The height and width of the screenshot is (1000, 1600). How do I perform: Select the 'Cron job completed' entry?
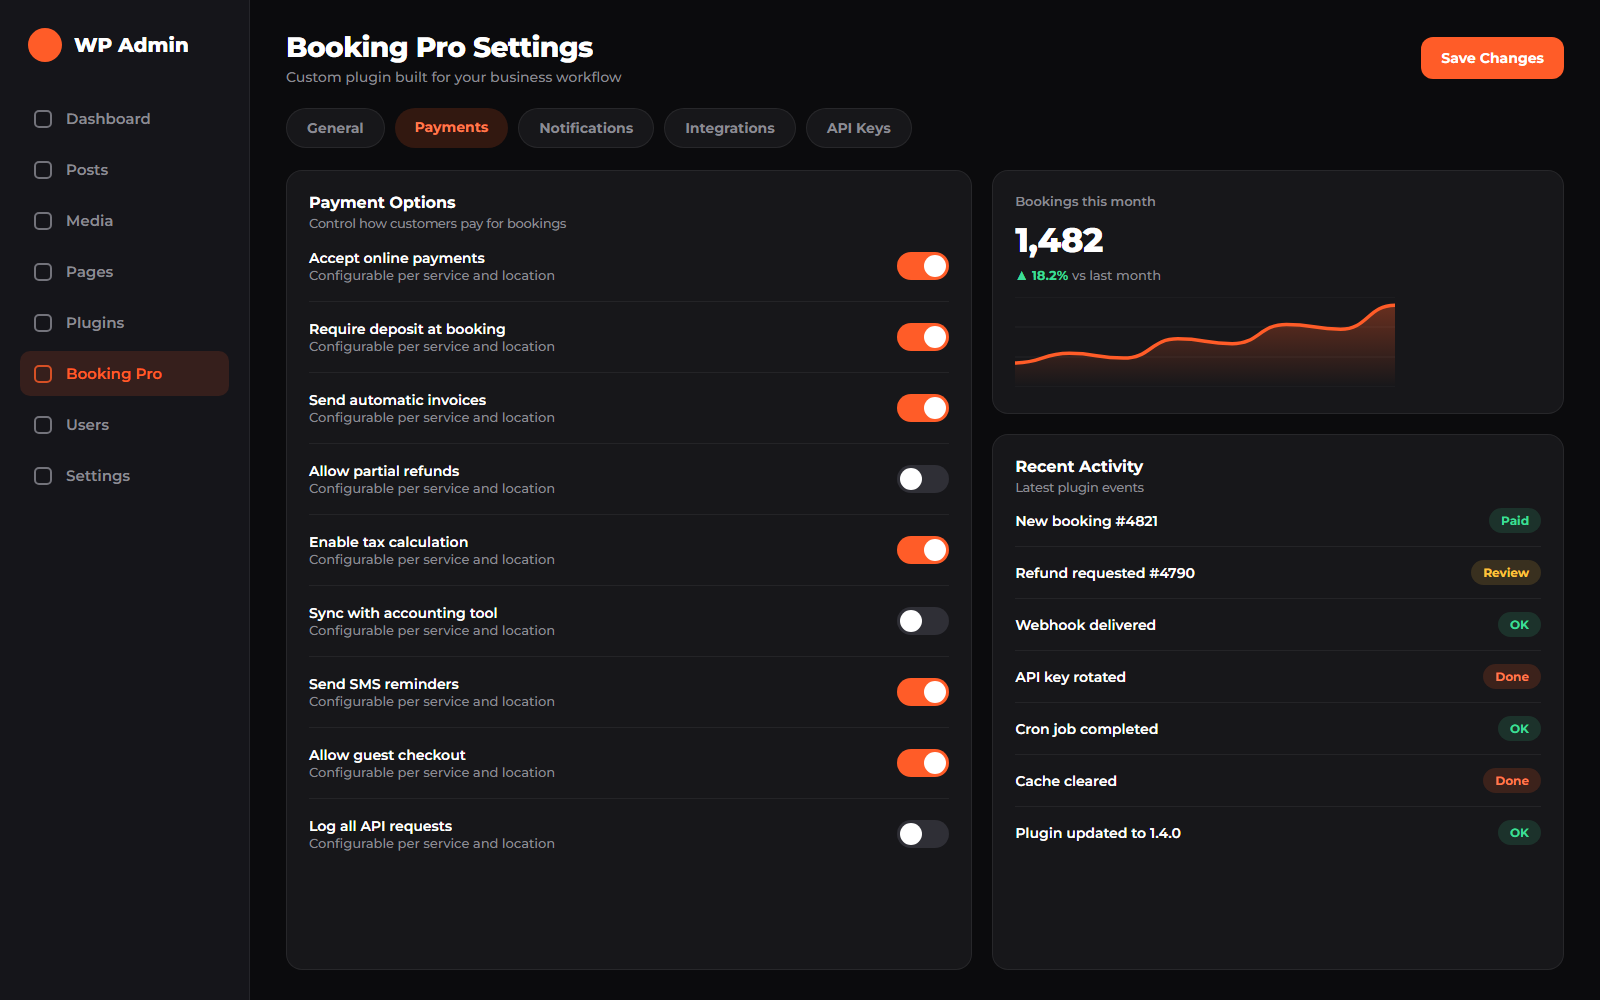coord(1278,729)
